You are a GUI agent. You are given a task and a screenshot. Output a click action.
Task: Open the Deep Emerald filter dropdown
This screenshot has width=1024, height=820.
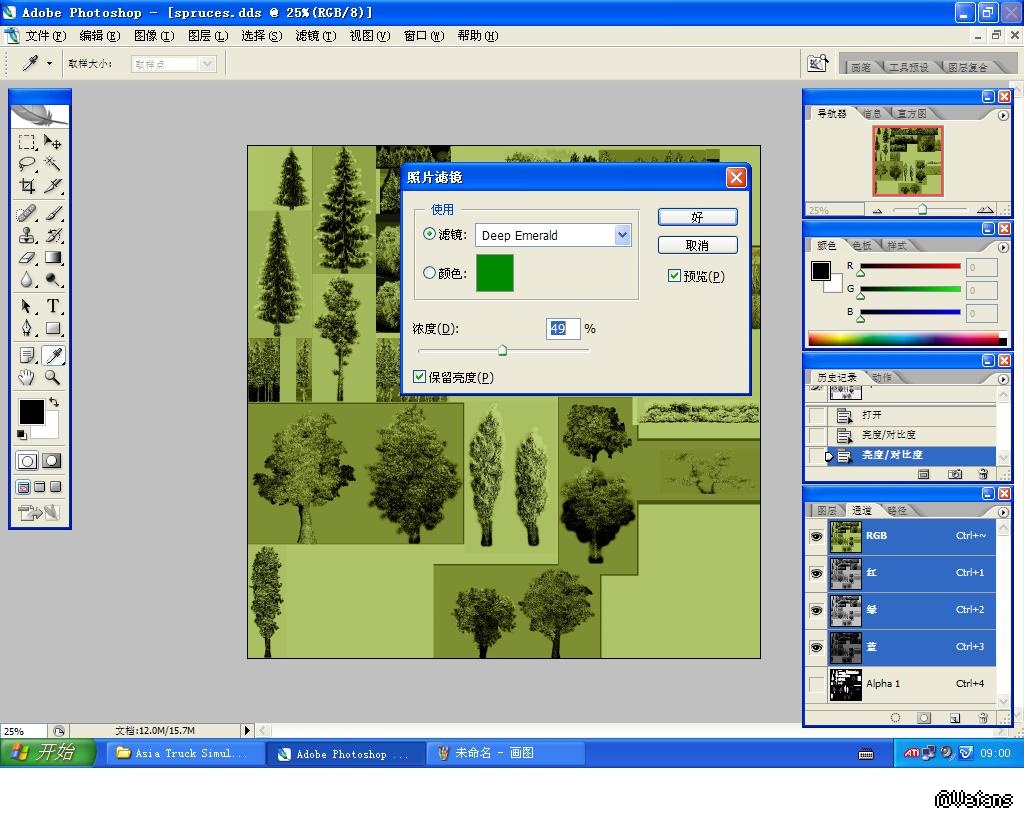[622, 235]
